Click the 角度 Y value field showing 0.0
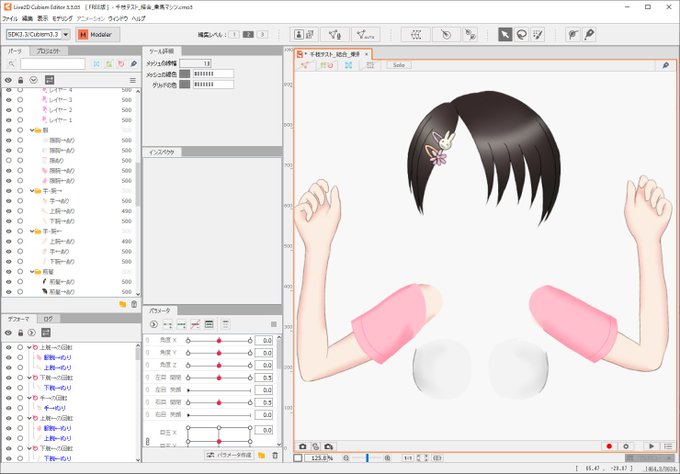The height and width of the screenshot is (474, 680). pyautogui.click(x=264, y=353)
